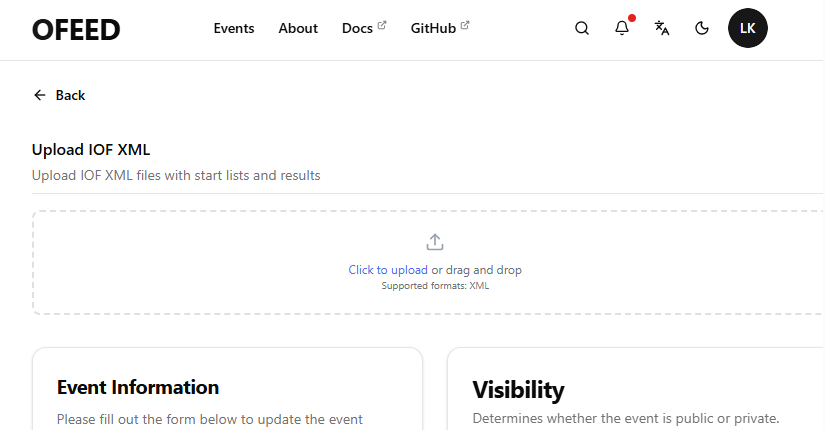Open notifications bell

(x=622, y=28)
